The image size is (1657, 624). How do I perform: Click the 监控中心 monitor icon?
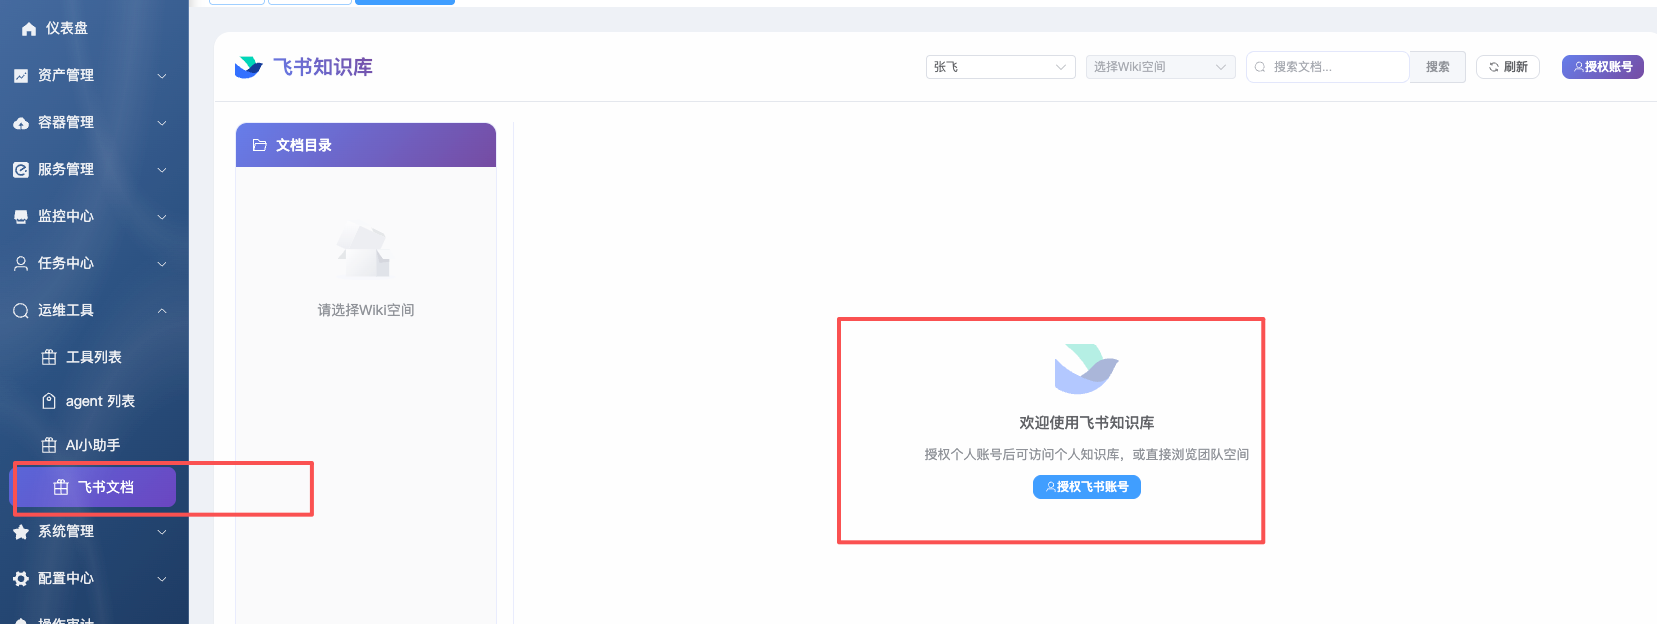(x=21, y=217)
